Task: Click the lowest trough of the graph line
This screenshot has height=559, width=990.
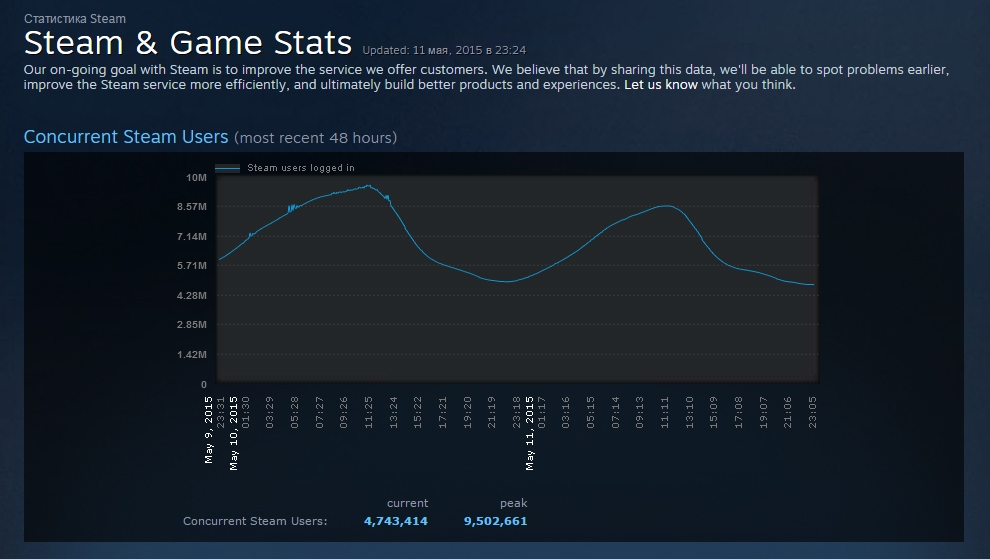Action: [507, 282]
